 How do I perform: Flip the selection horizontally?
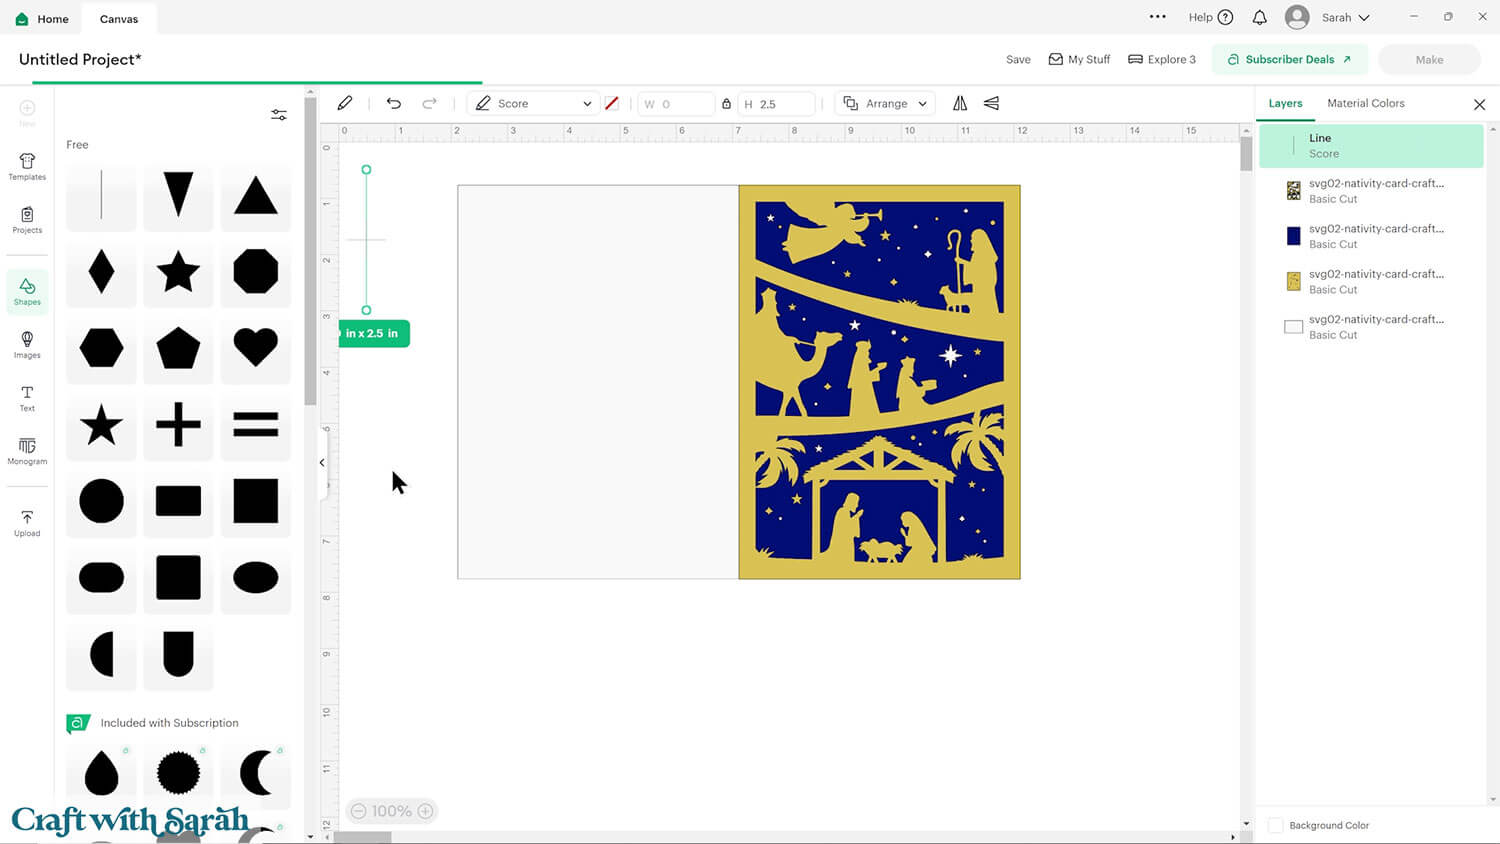(x=960, y=103)
